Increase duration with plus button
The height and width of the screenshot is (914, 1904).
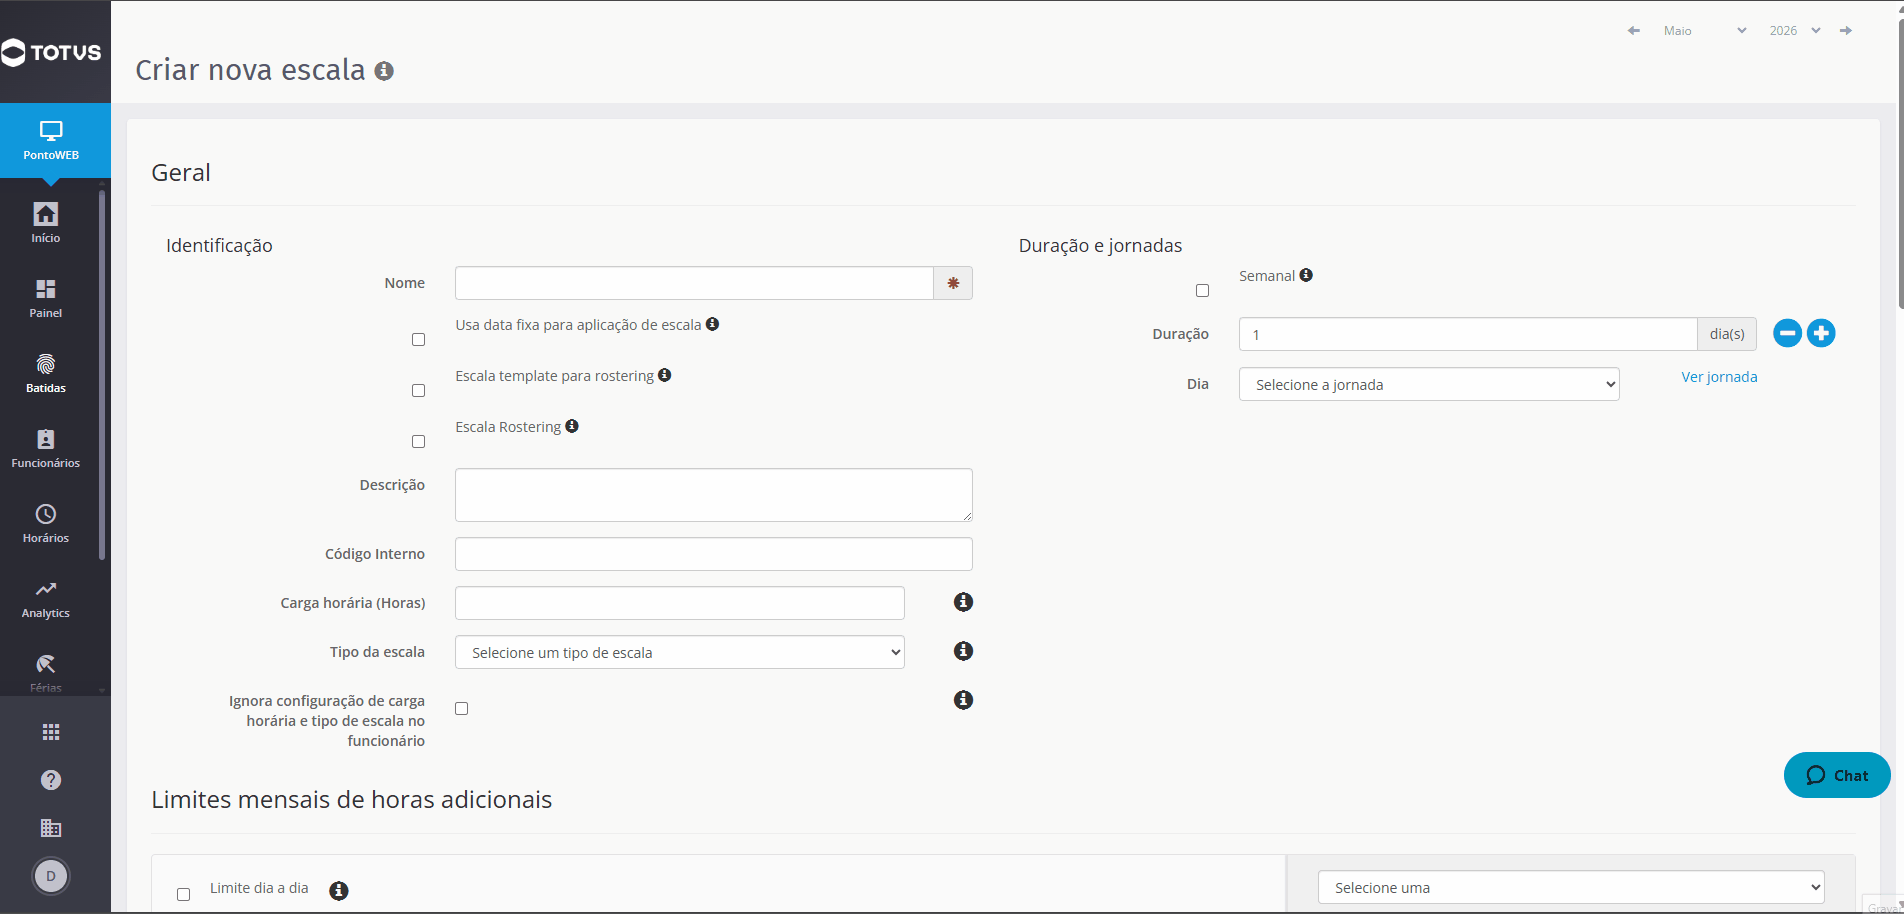pyautogui.click(x=1821, y=333)
